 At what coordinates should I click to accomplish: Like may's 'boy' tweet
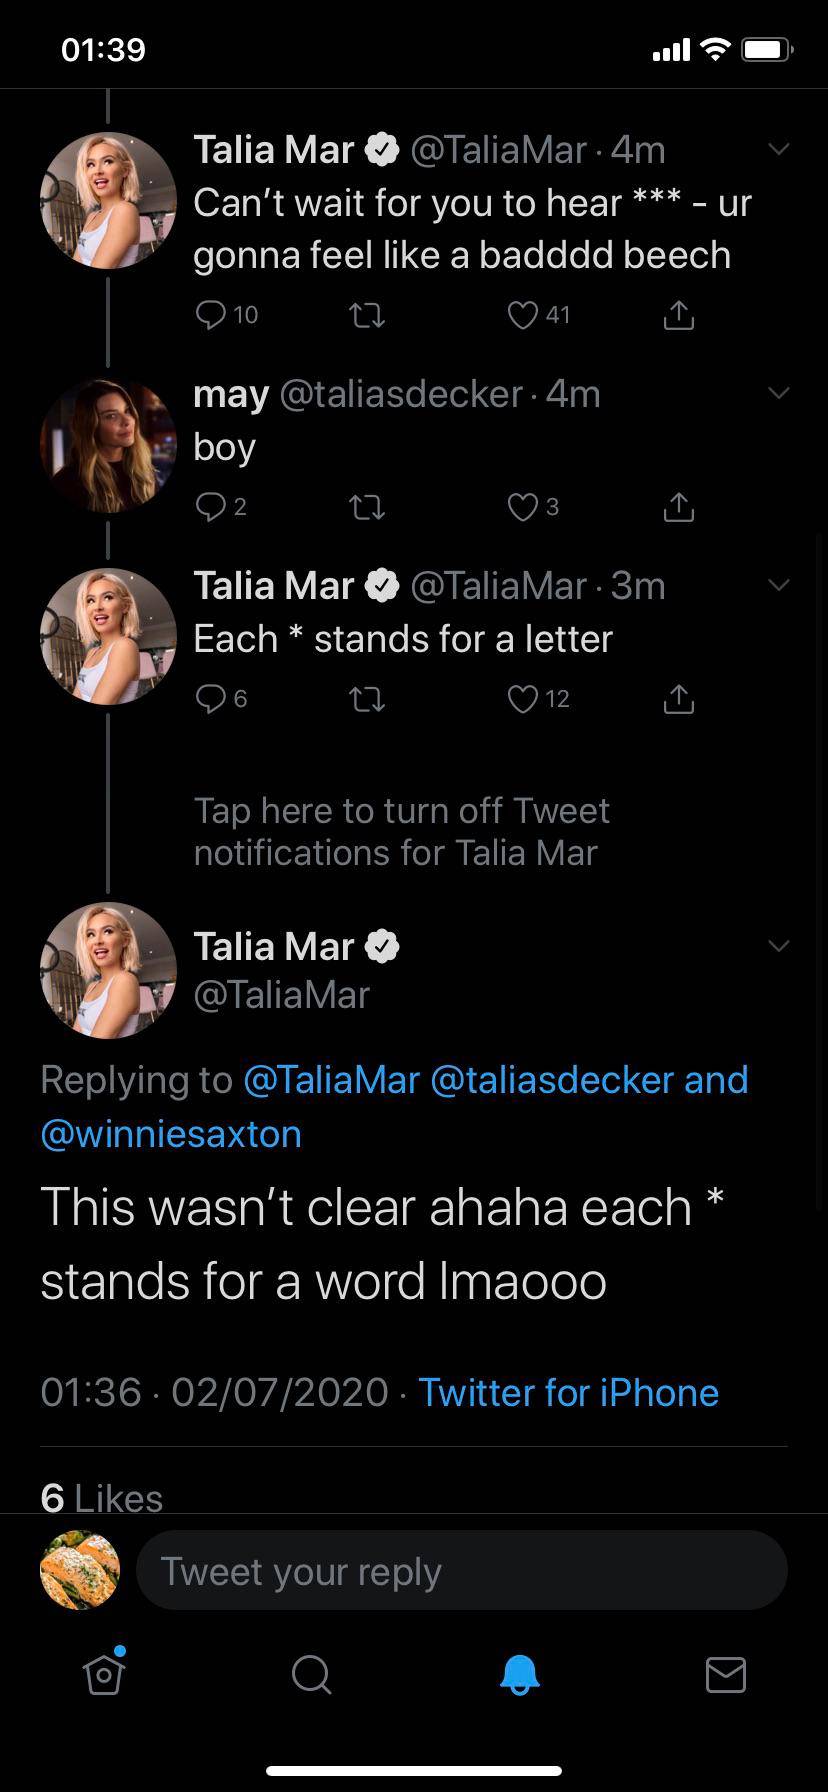pyautogui.click(x=523, y=507)
